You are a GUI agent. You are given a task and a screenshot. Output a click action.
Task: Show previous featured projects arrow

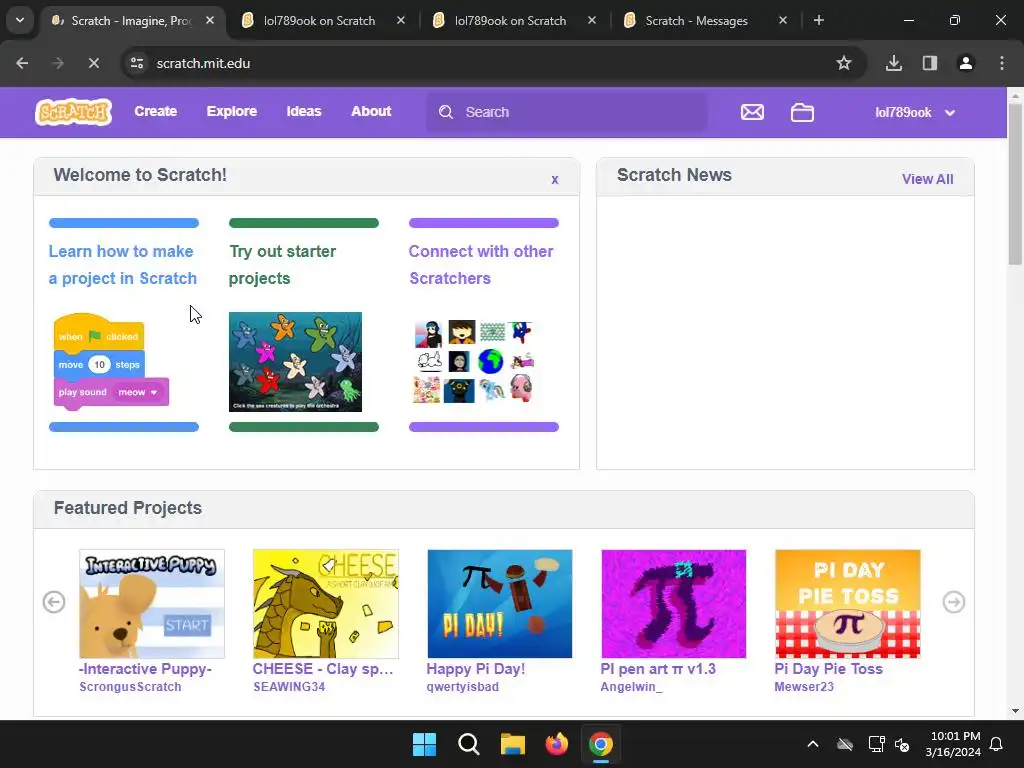(54, 602)
